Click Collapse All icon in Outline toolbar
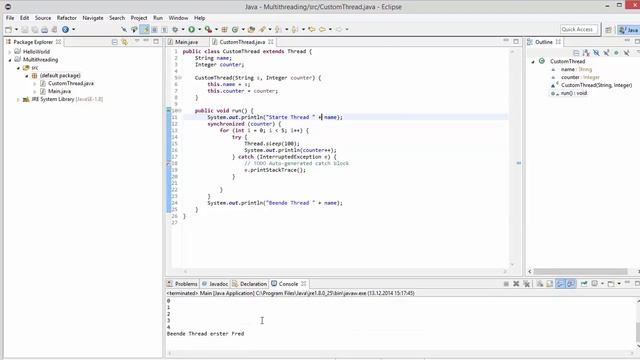The width and height of the screenshot is (640, 360). point(576,53)
